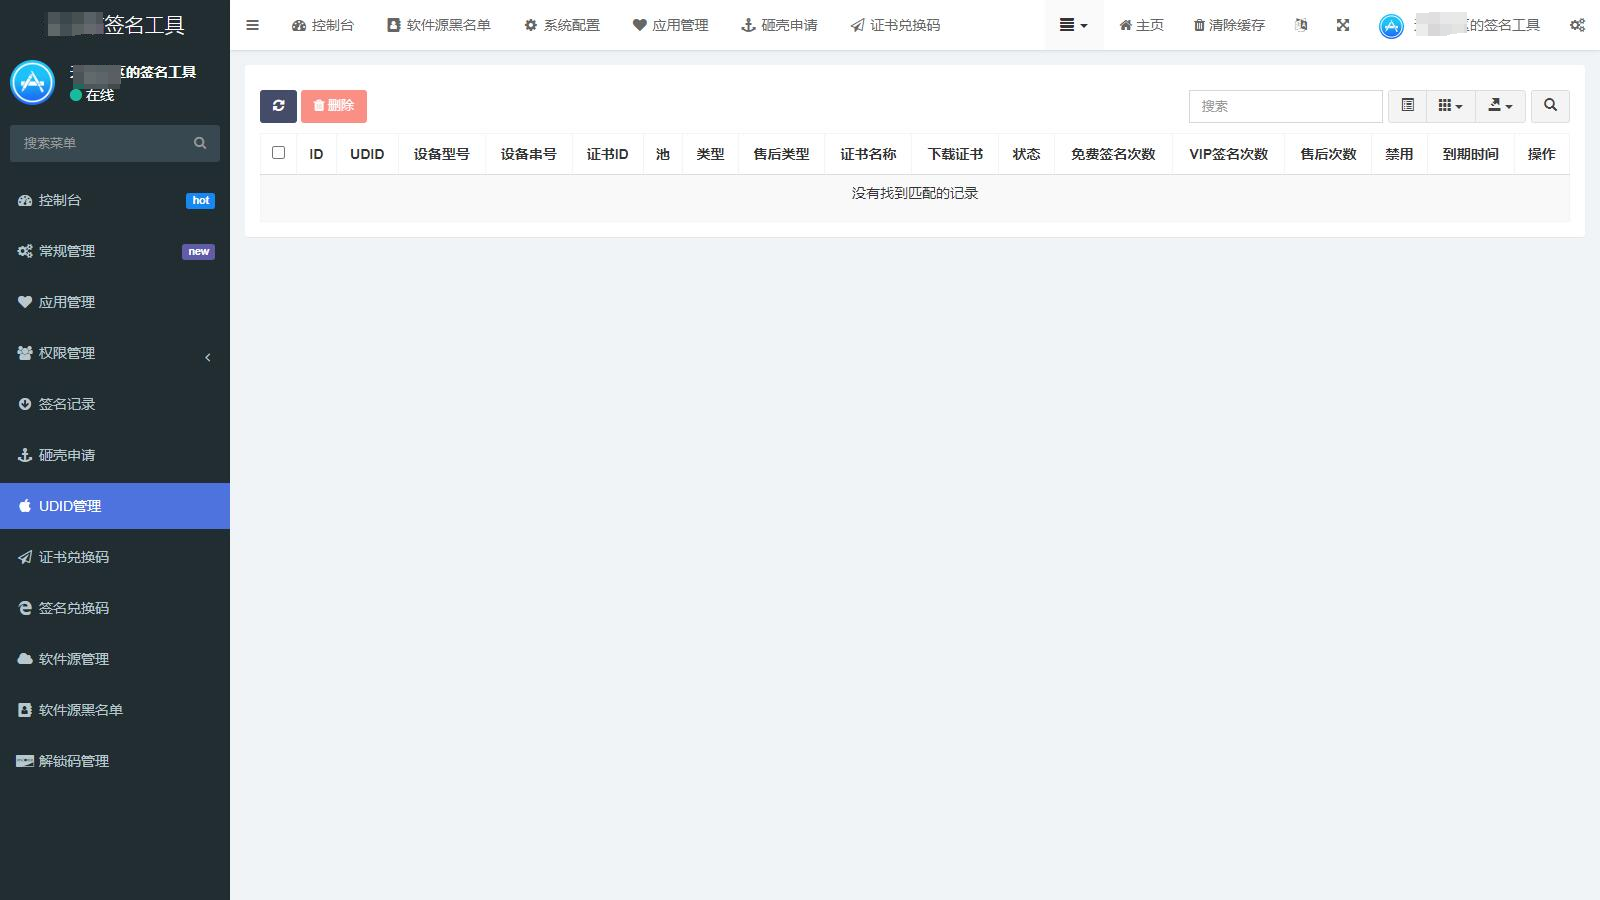Open the export dropdown
1600x900 pixels.
[x=1499, y=106]
